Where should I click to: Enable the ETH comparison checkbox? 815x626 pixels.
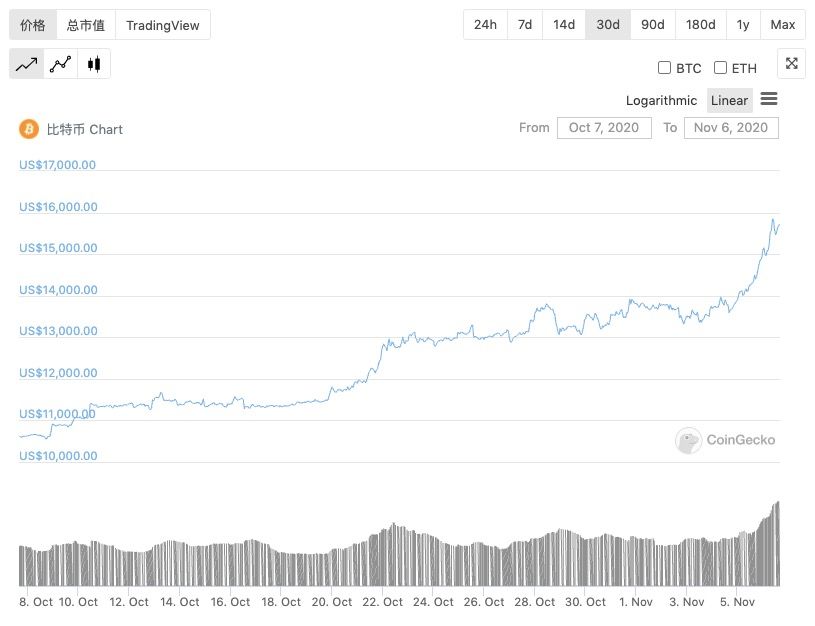(x=720, y=68)
